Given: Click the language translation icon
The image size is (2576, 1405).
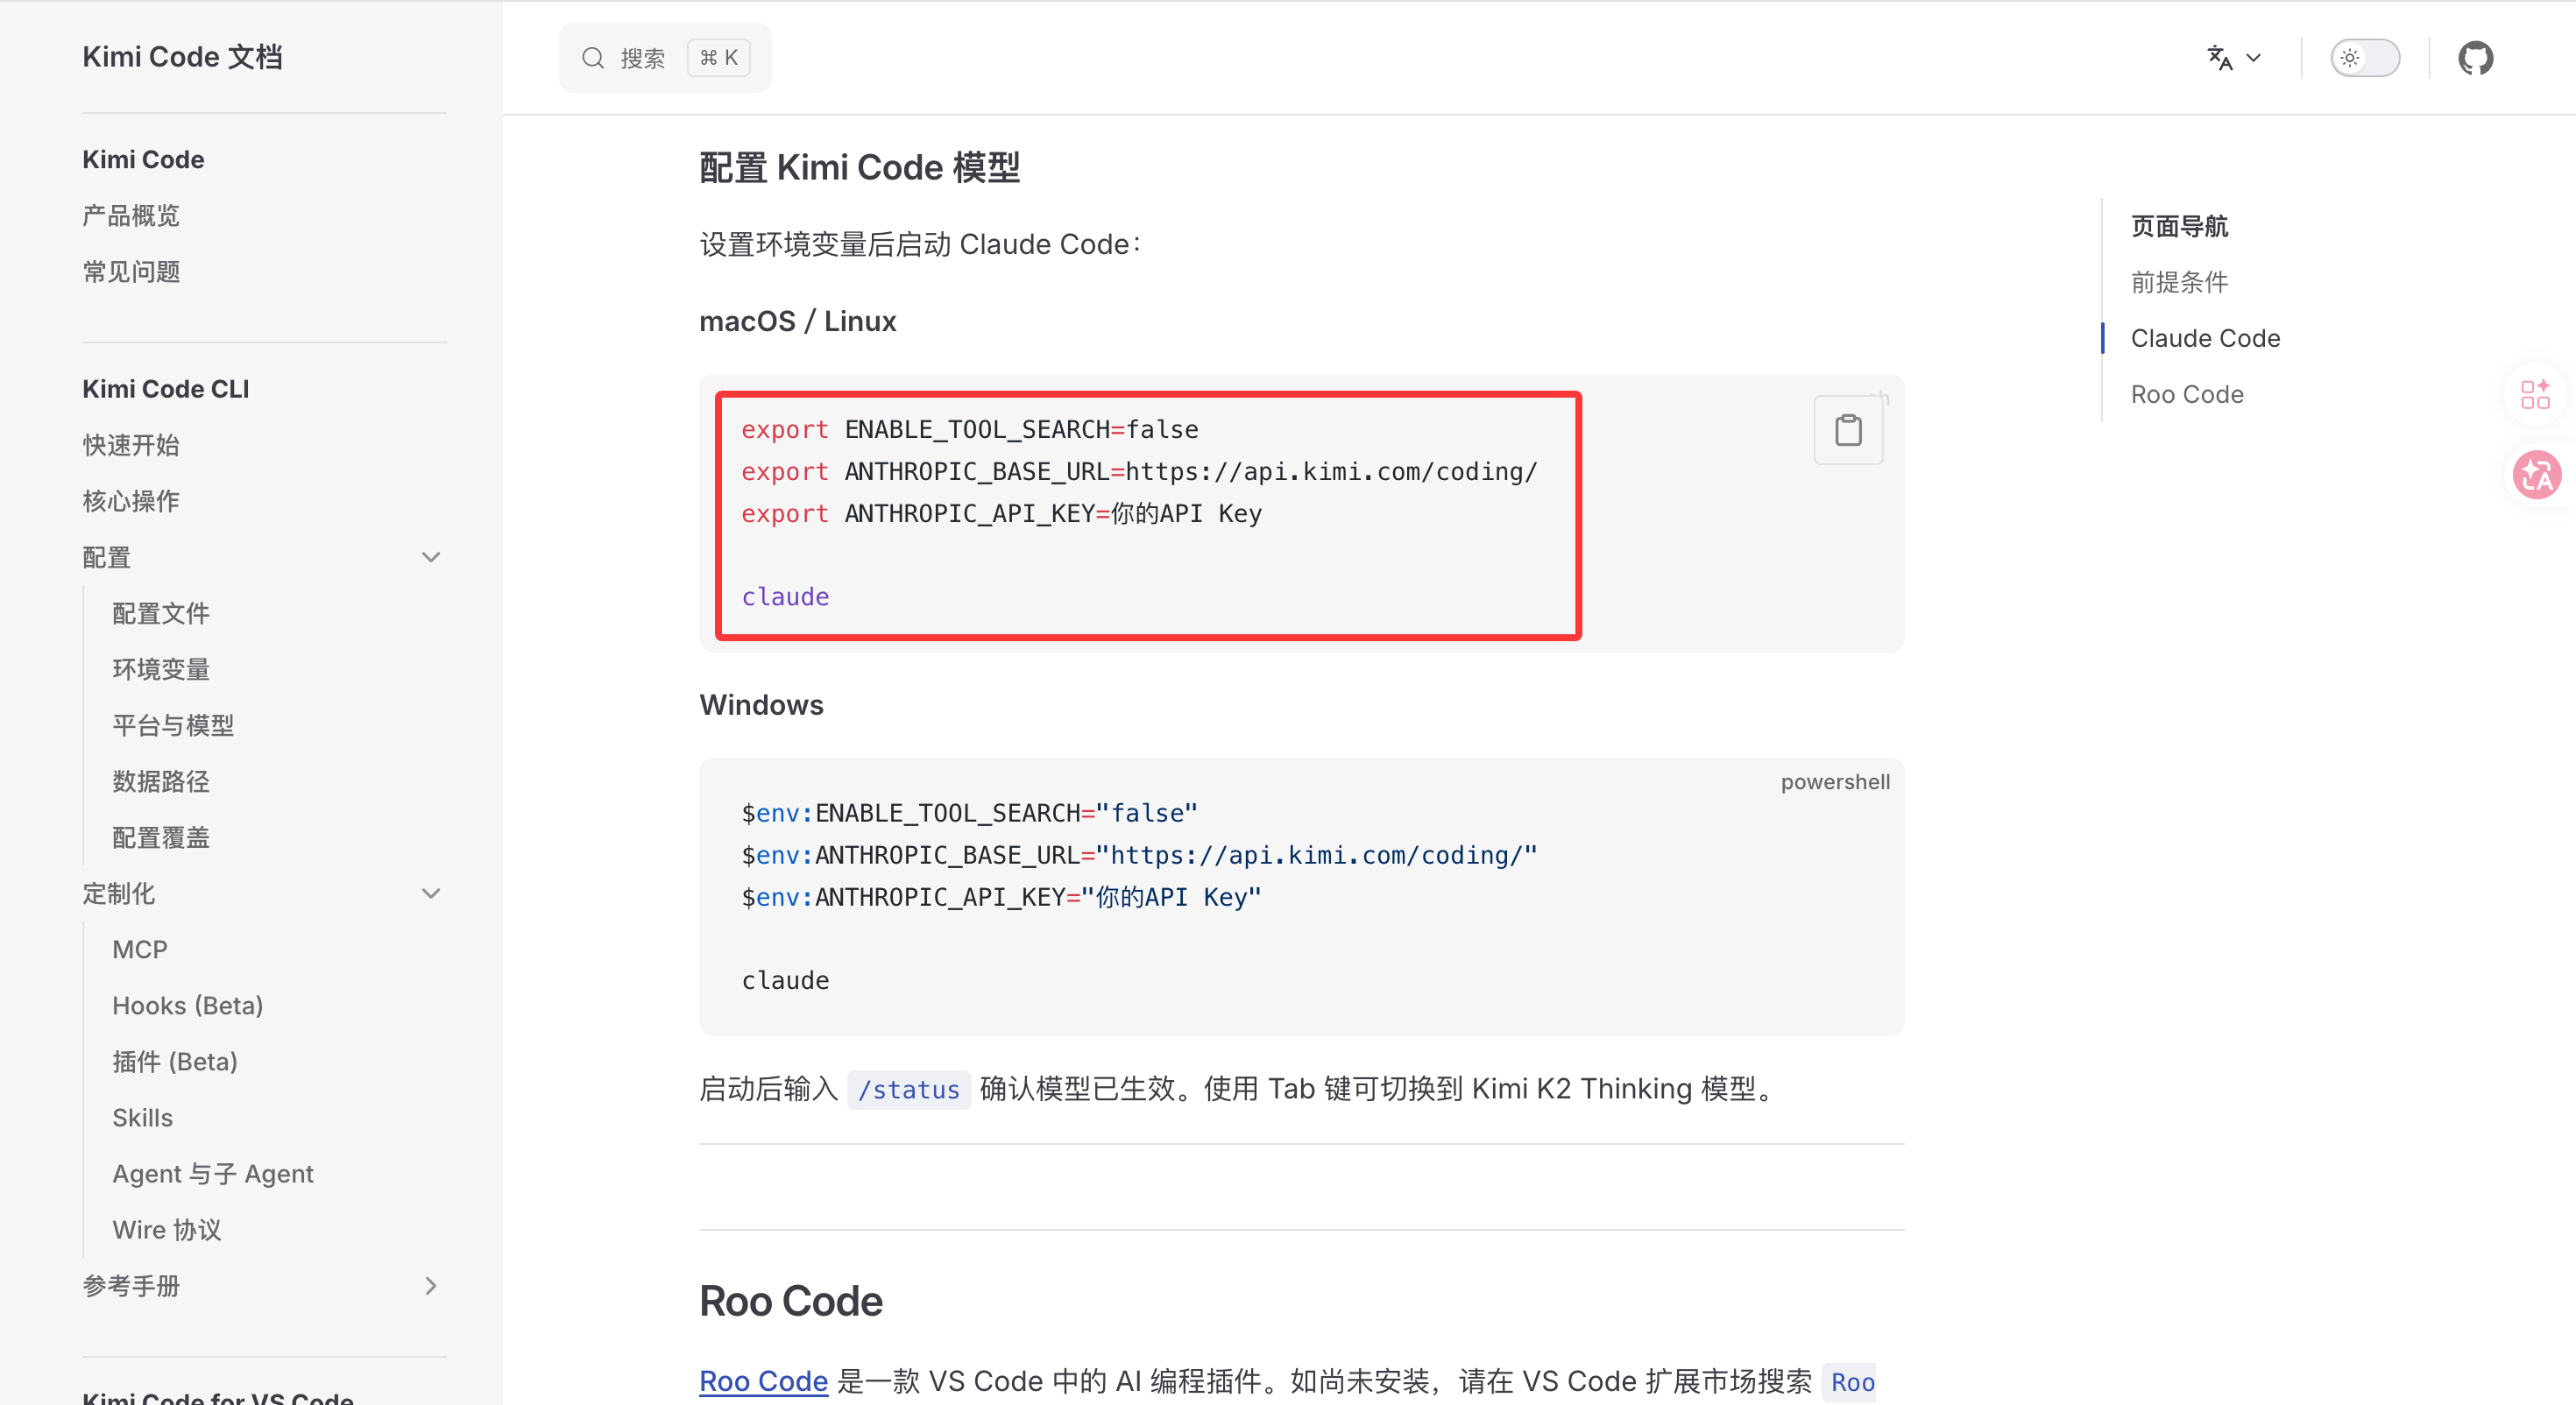Looking at the screenshot, I should 2219,58.
